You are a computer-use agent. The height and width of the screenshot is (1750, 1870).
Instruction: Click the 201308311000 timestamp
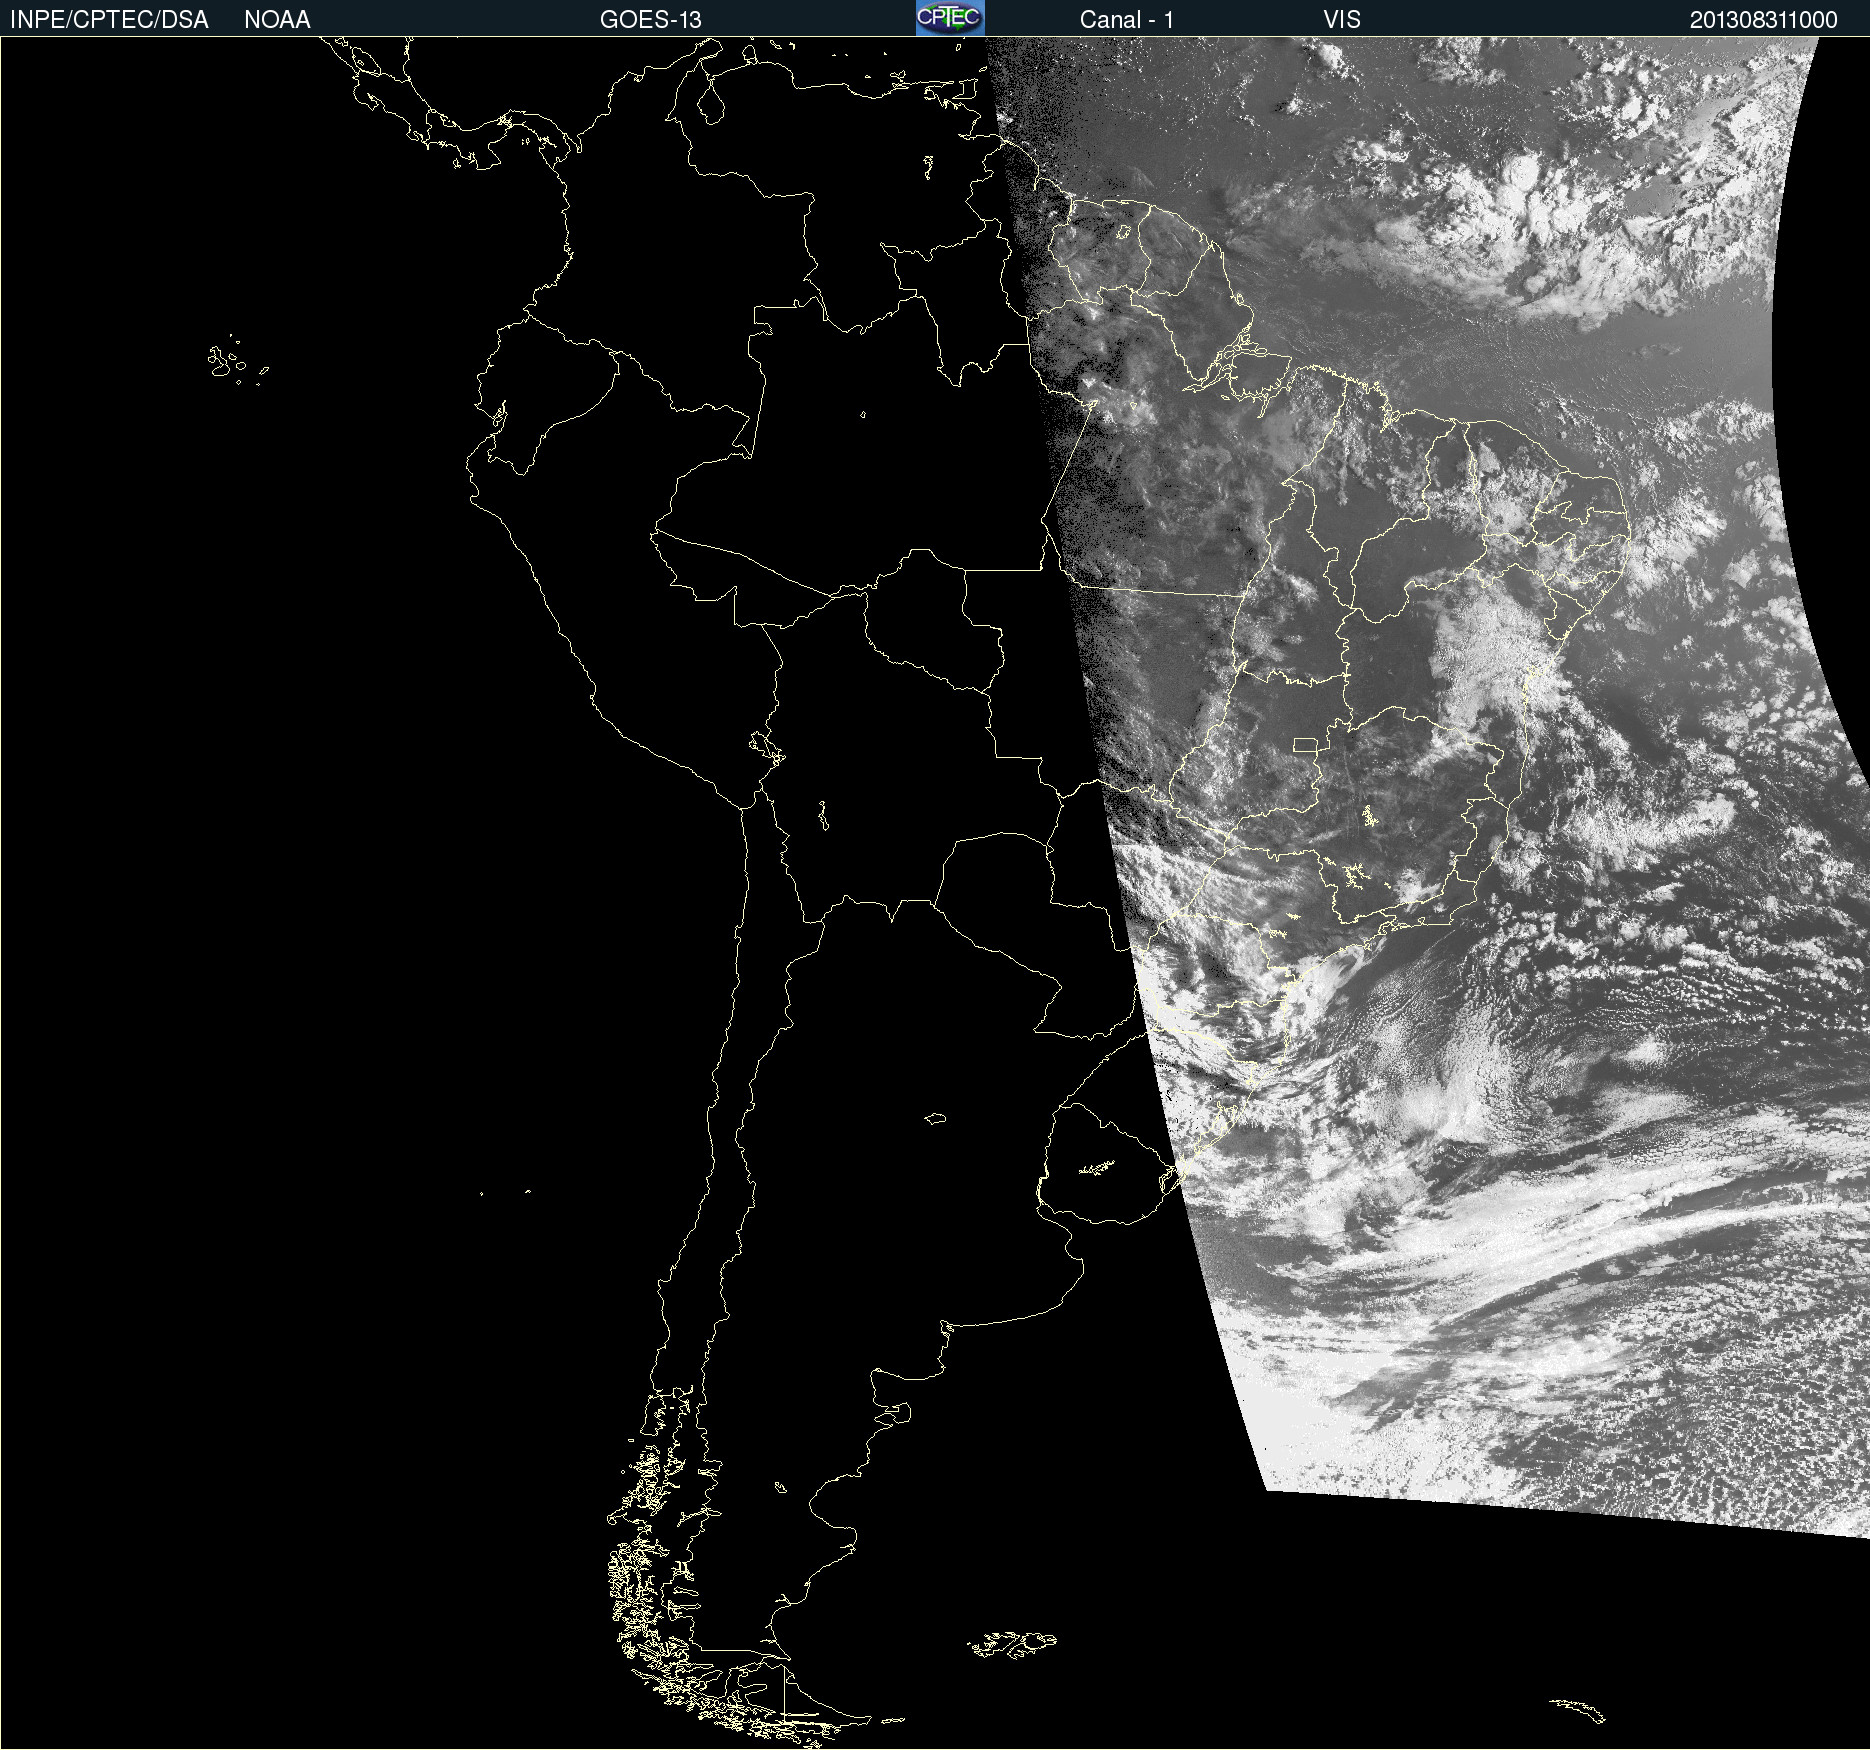(x=1764, y=20)
